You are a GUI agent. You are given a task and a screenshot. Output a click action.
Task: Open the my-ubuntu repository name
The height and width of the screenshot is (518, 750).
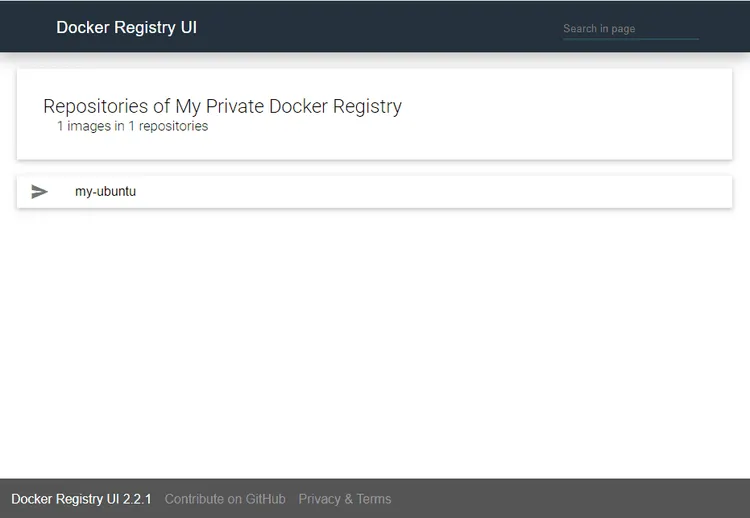click(x=105, y=192)
